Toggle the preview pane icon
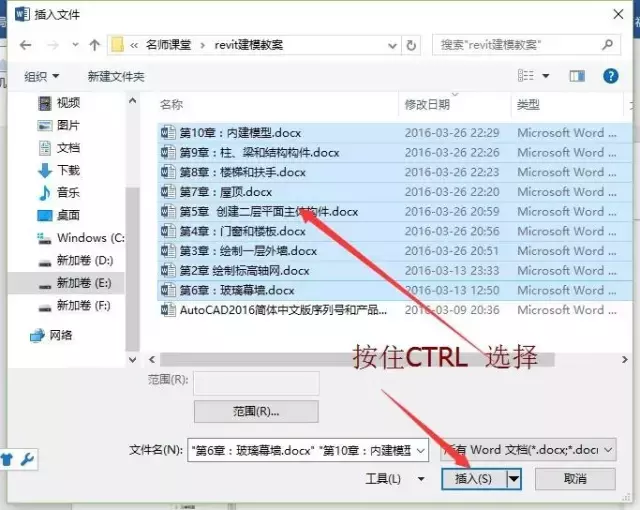 click(x=577, y=76)
